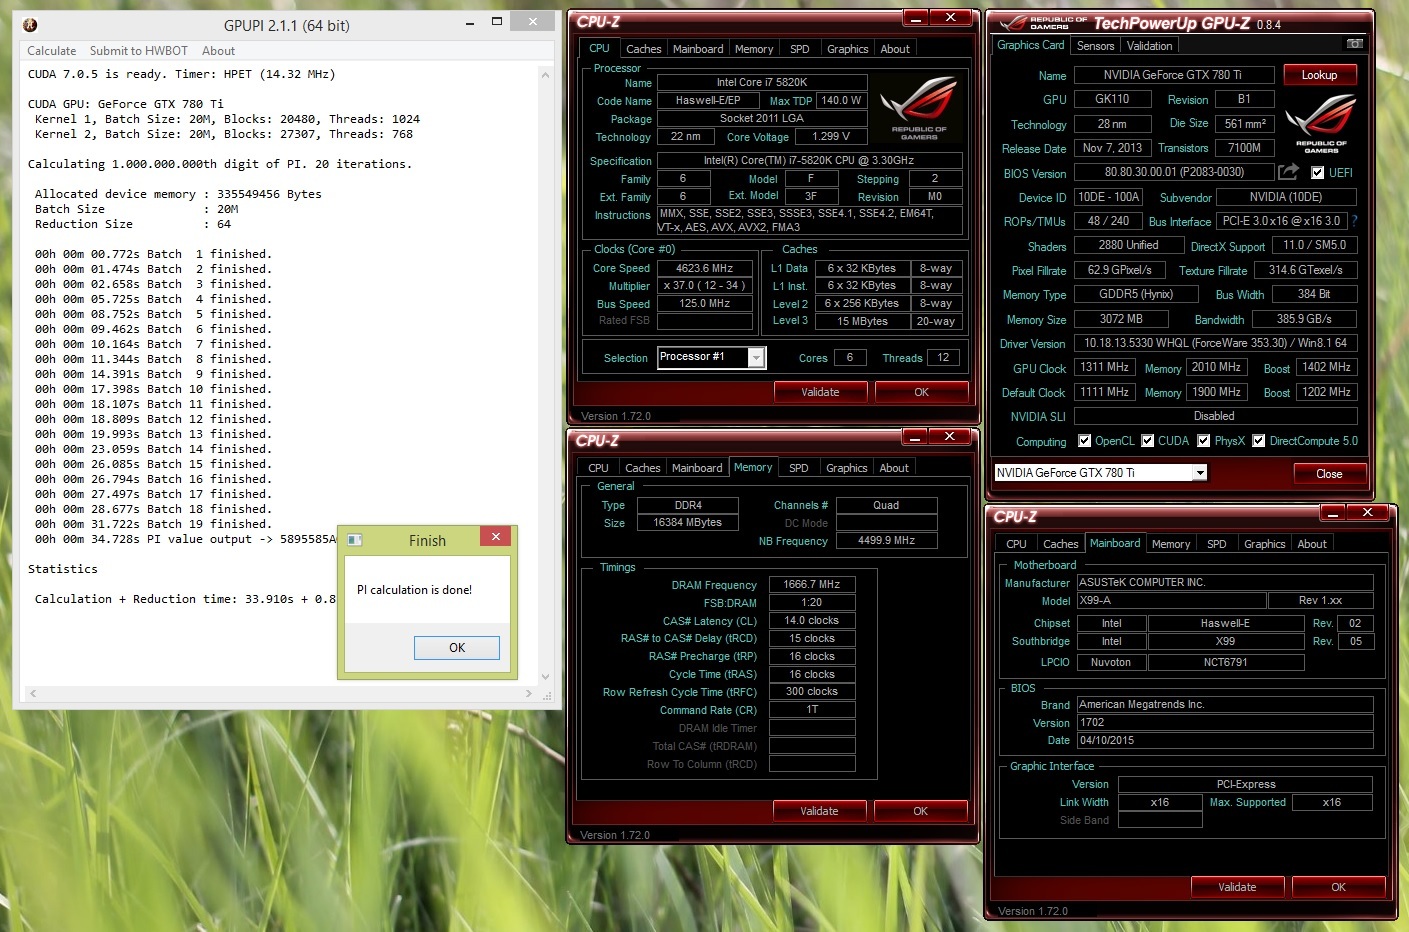The width and height of the screenshot is (1409, 932).
Task: Switch to Validation tab in GPU-Z
Action: coord(1149,46)
